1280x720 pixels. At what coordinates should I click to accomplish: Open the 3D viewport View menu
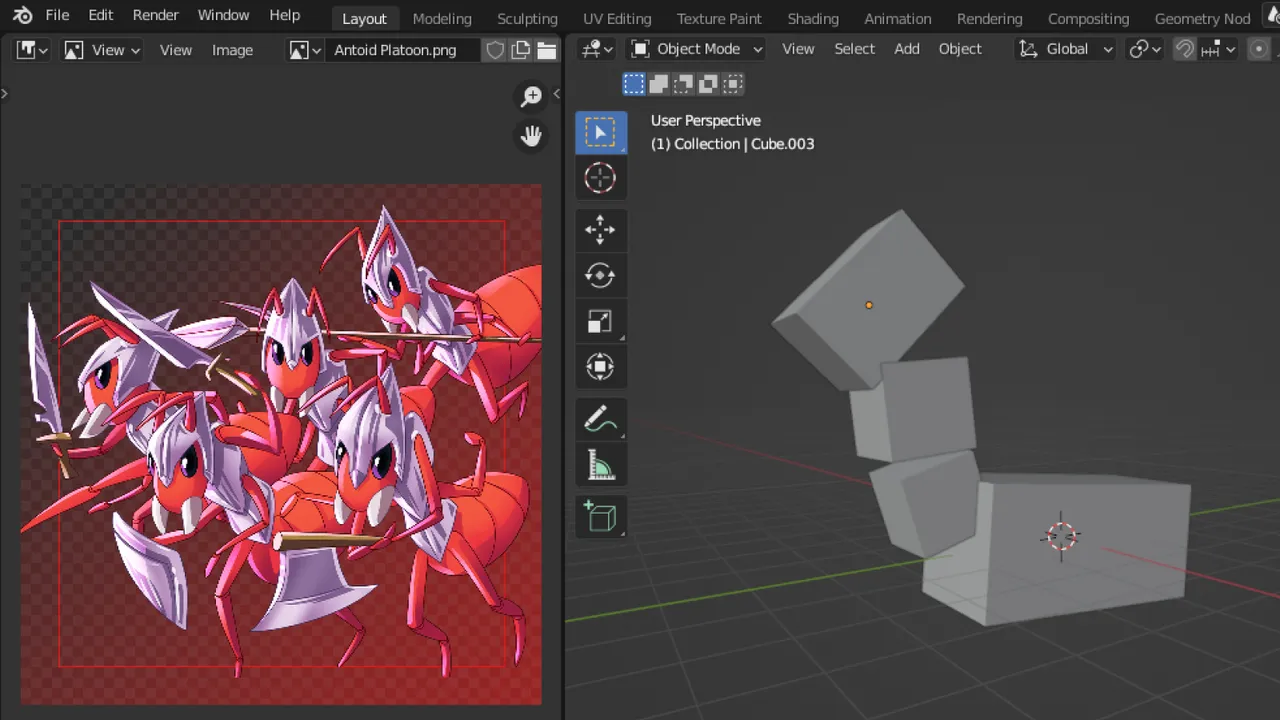click(797, 49)
